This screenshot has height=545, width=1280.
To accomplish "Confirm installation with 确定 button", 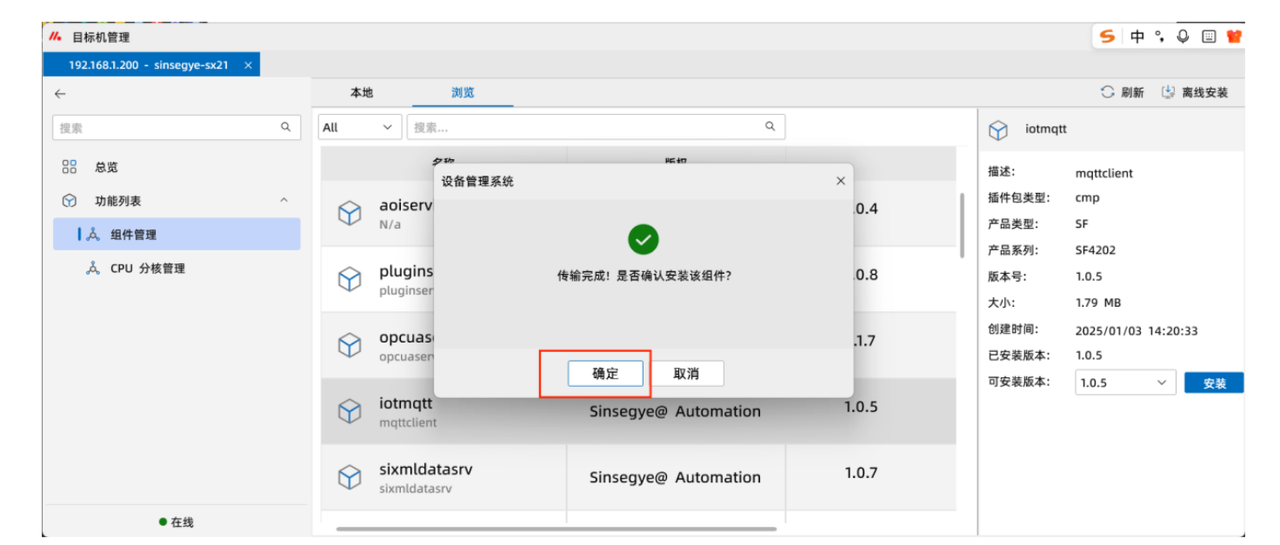I will [x=605, y=373].
